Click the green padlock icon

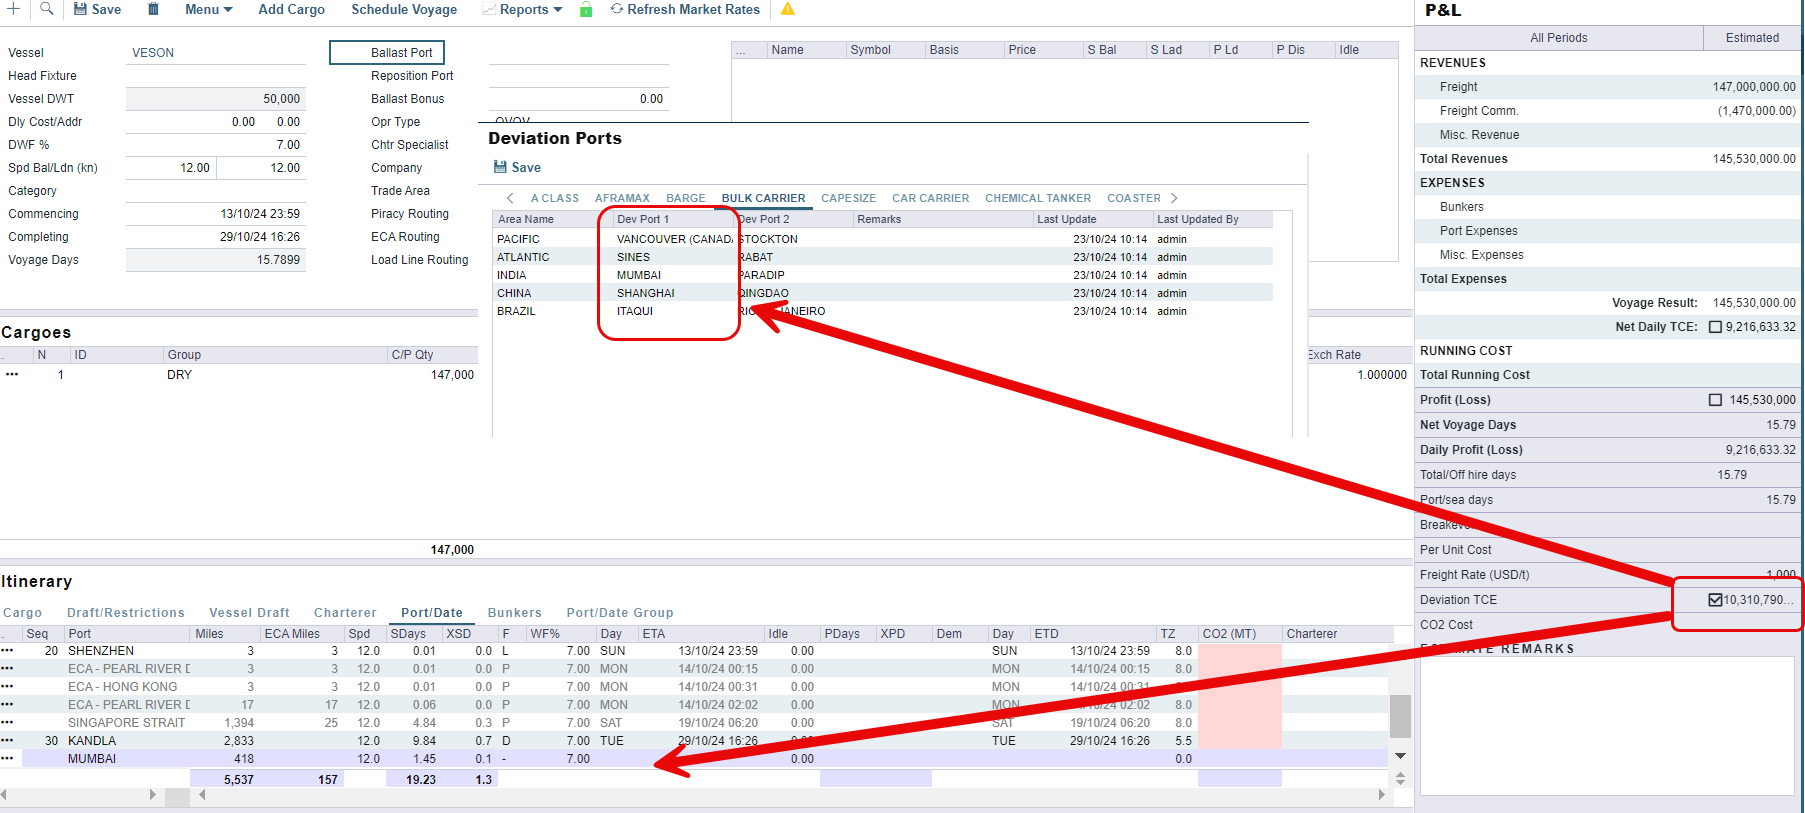tap(586, 10)
